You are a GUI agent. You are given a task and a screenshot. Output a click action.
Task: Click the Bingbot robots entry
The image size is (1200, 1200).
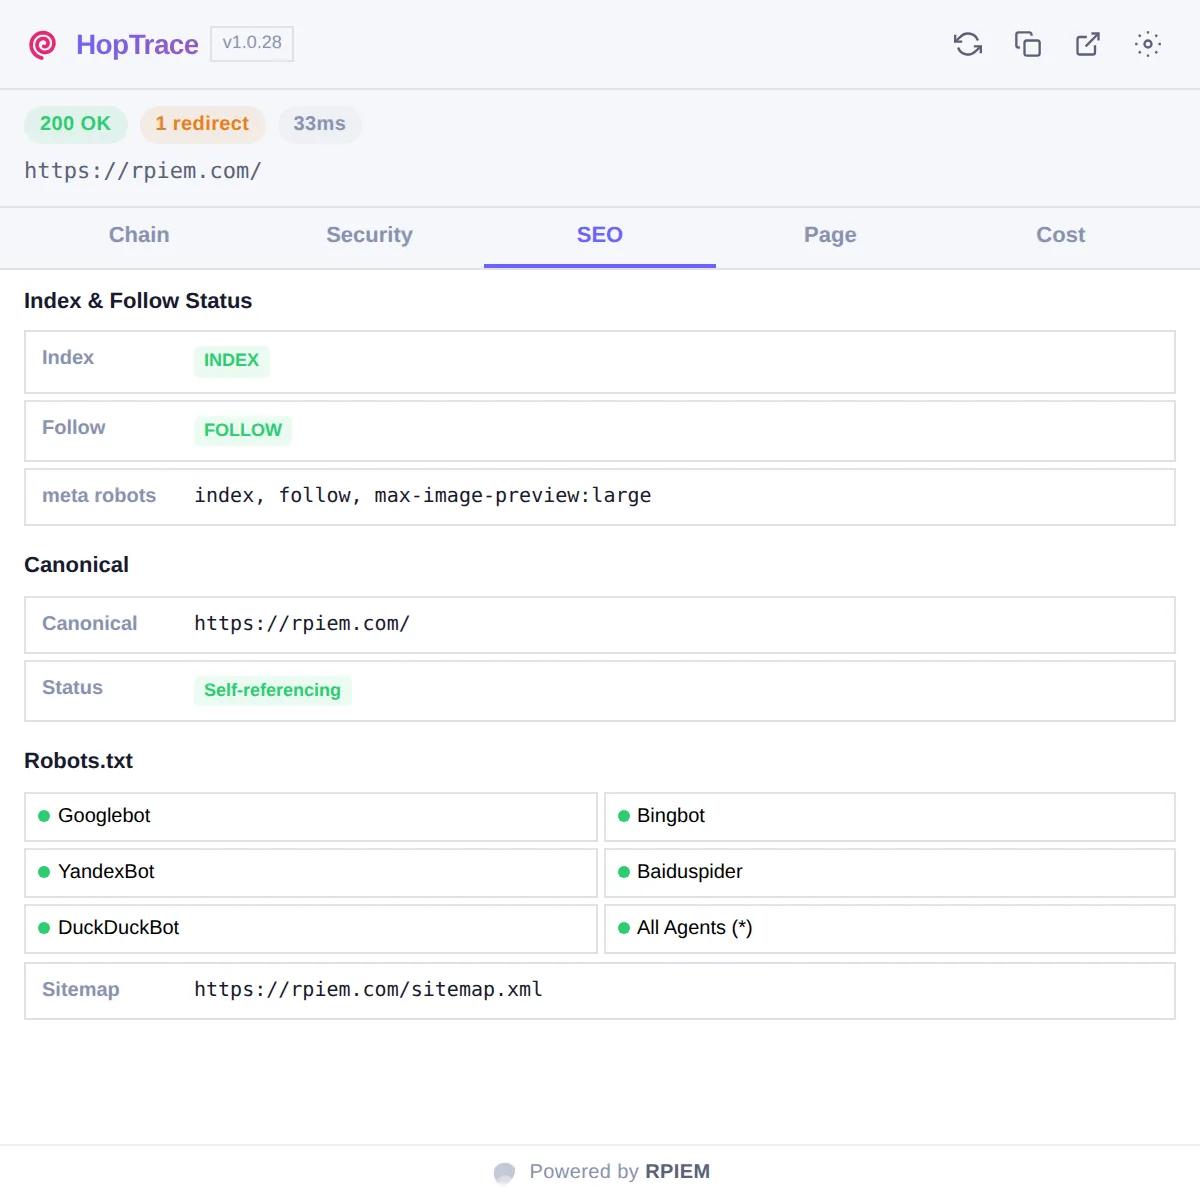(890, 817)
